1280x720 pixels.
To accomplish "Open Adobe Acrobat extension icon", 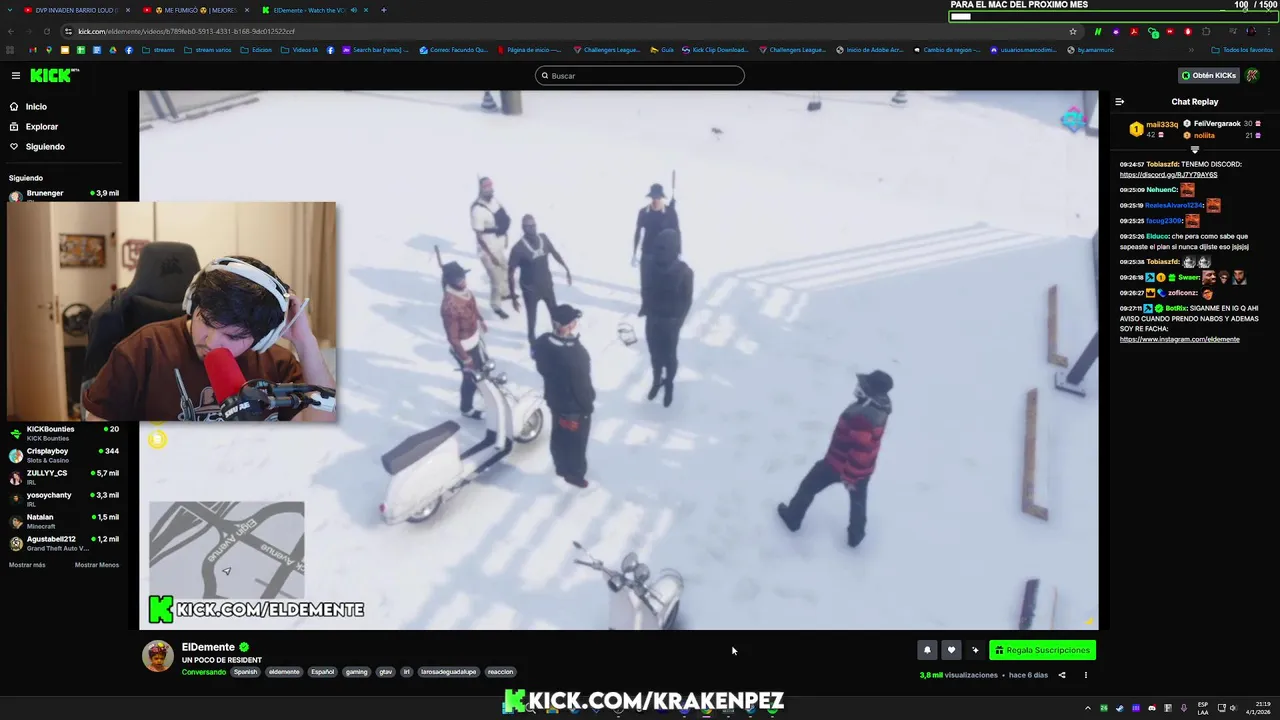I will point(1134,31).
